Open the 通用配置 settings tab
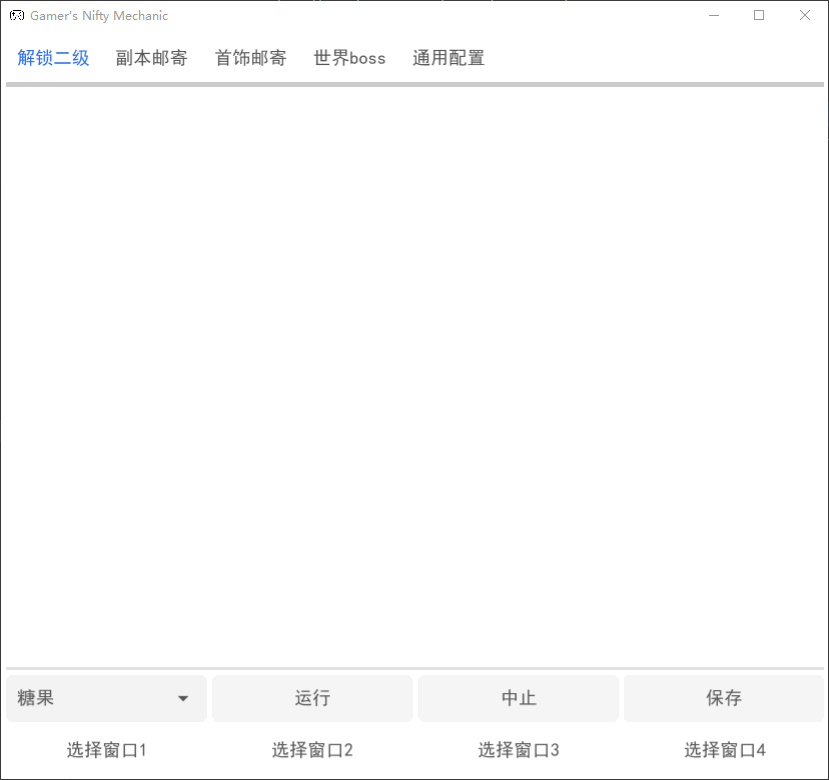 click(x=448, y=58)
